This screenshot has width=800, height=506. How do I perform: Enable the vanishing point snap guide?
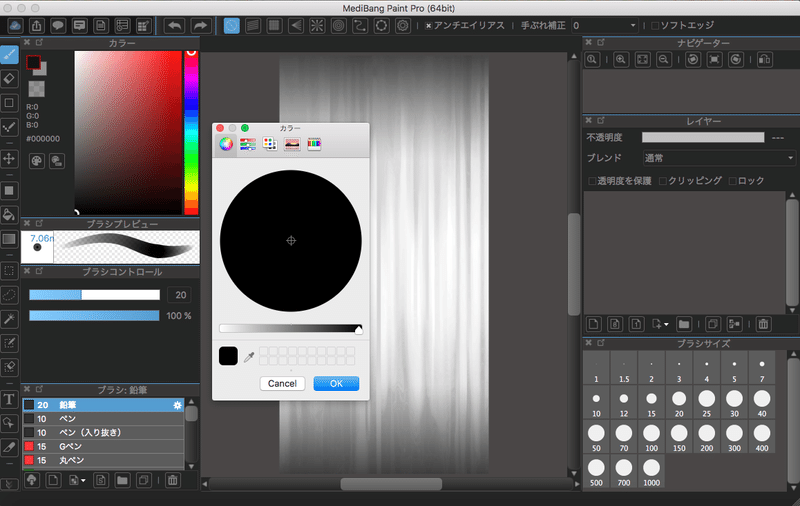point(295,26)
